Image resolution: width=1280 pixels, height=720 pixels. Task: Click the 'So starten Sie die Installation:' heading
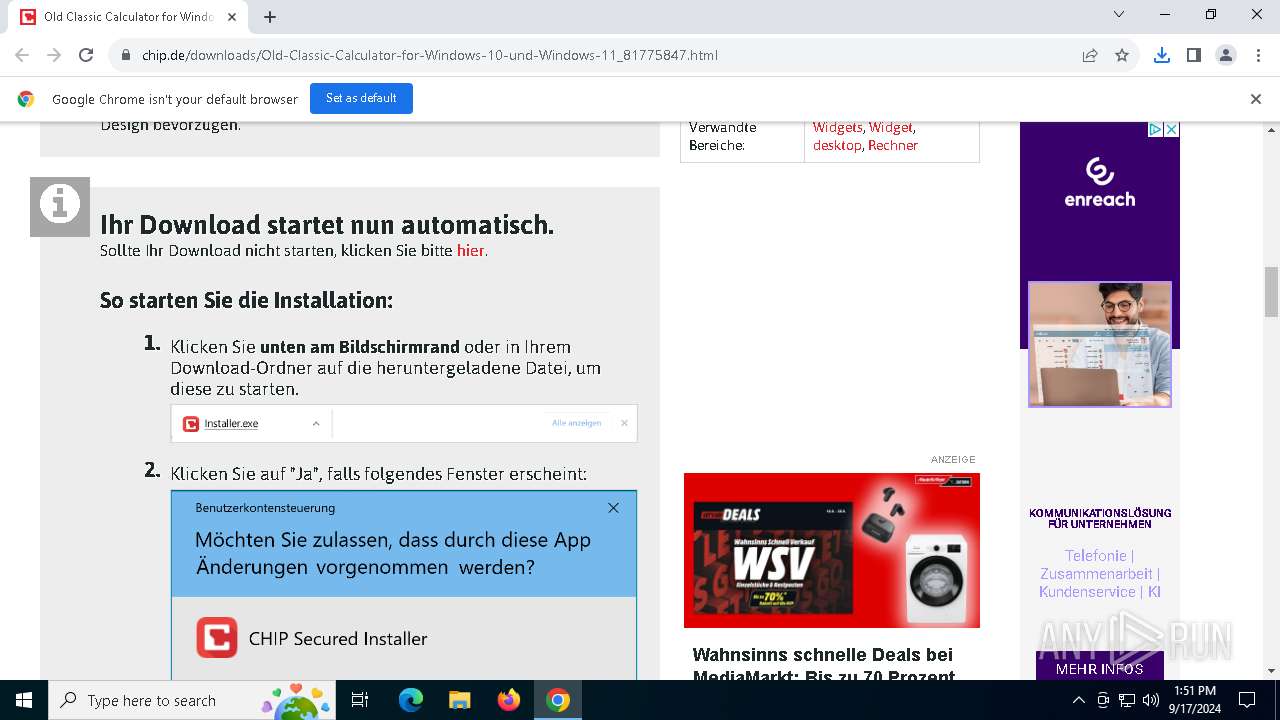coord(246,300)
